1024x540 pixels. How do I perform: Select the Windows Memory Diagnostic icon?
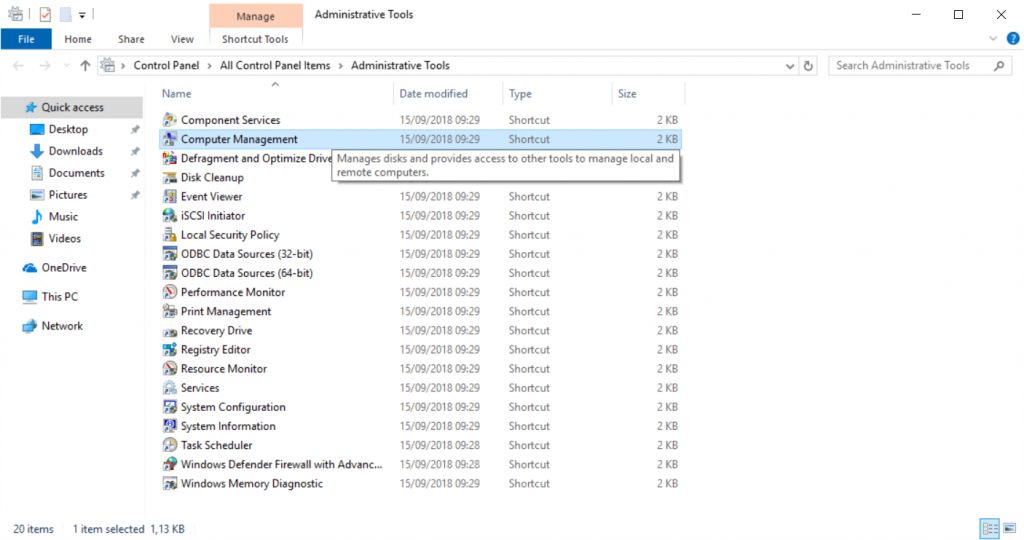coord(170,483)
